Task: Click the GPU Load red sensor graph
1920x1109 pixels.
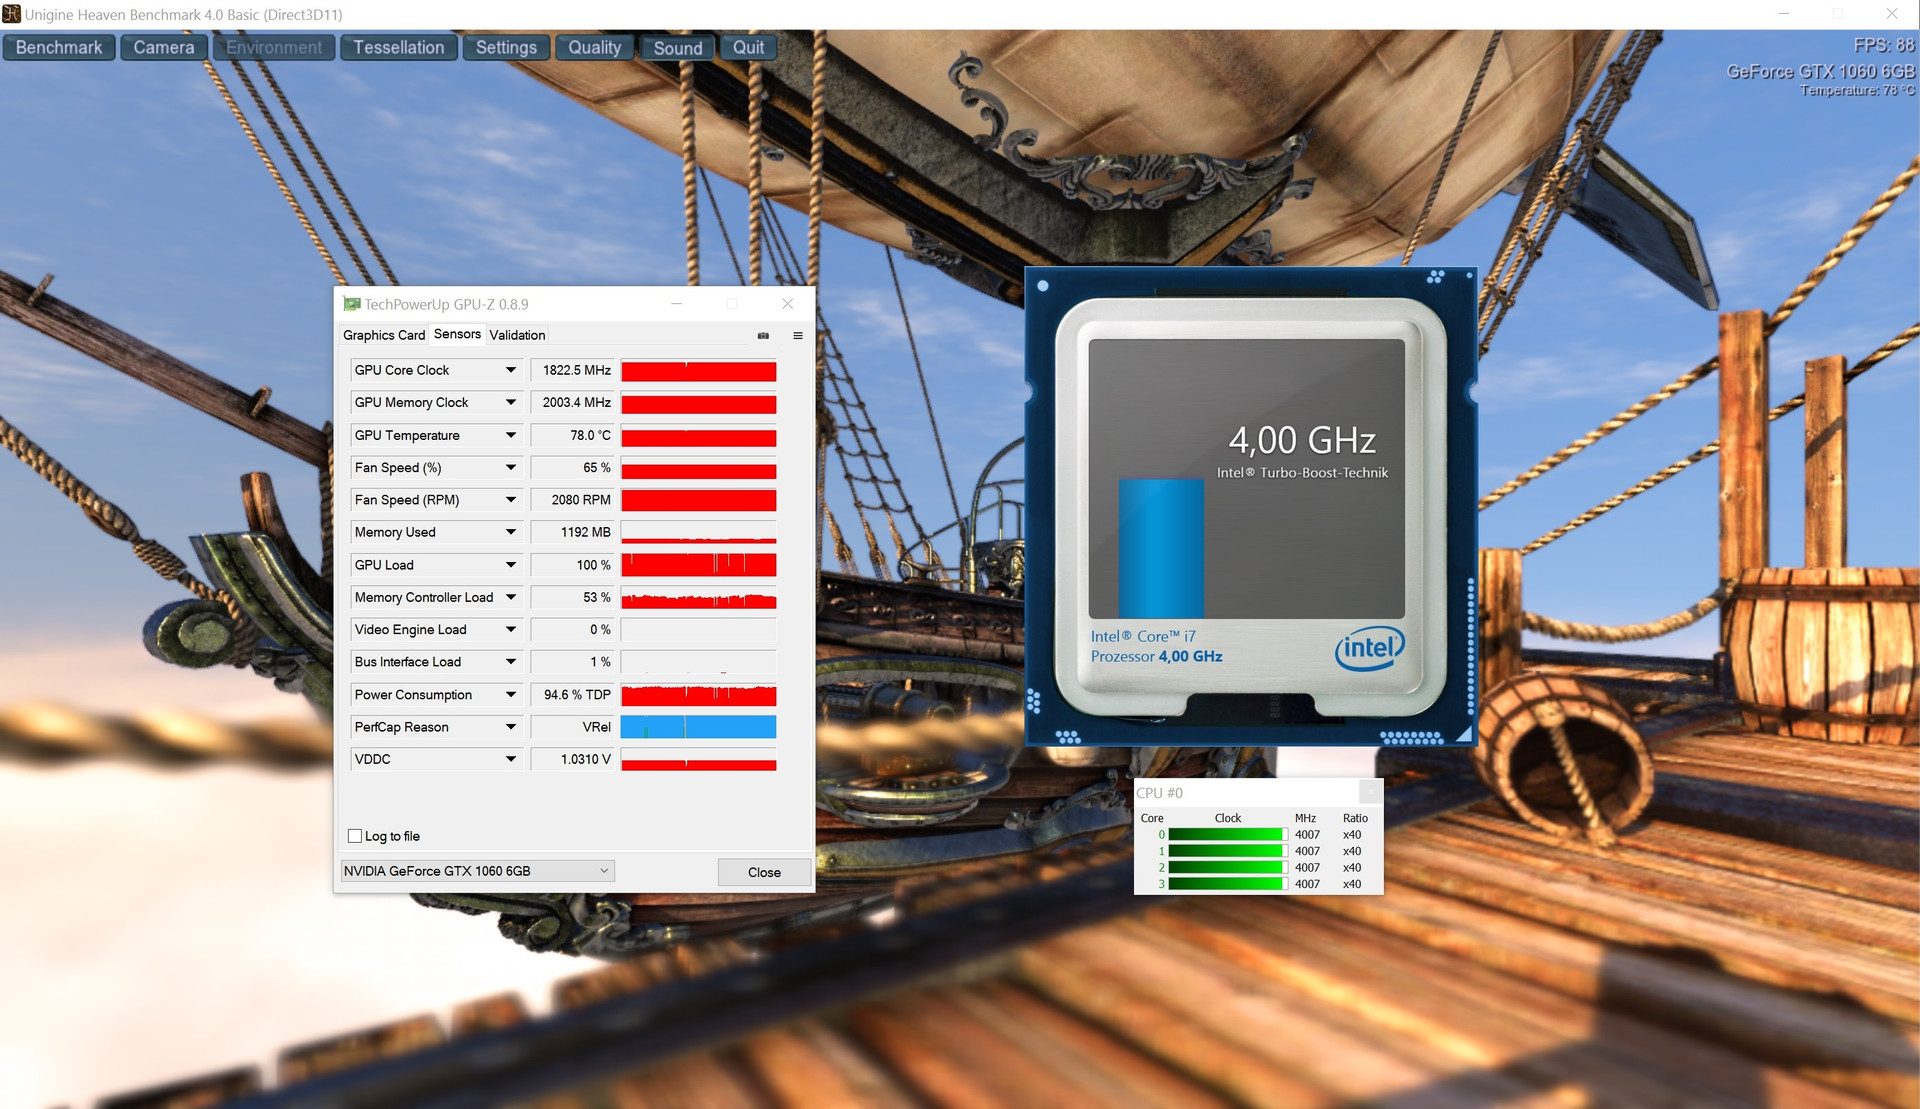Action: pyautogui.click(x=698, y=565)
